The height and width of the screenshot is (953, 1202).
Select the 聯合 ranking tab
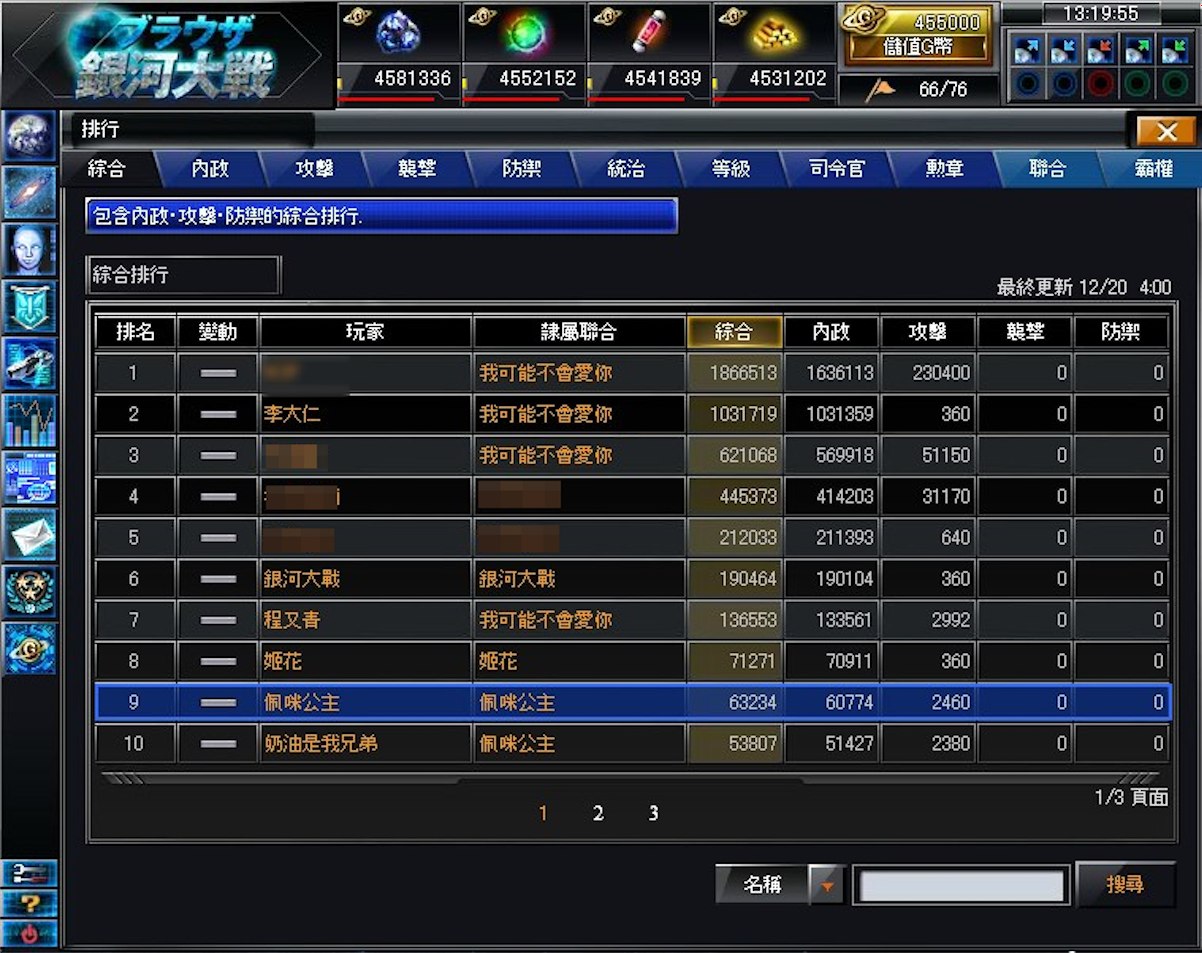pyautogui.click(x=1047, y=169)
